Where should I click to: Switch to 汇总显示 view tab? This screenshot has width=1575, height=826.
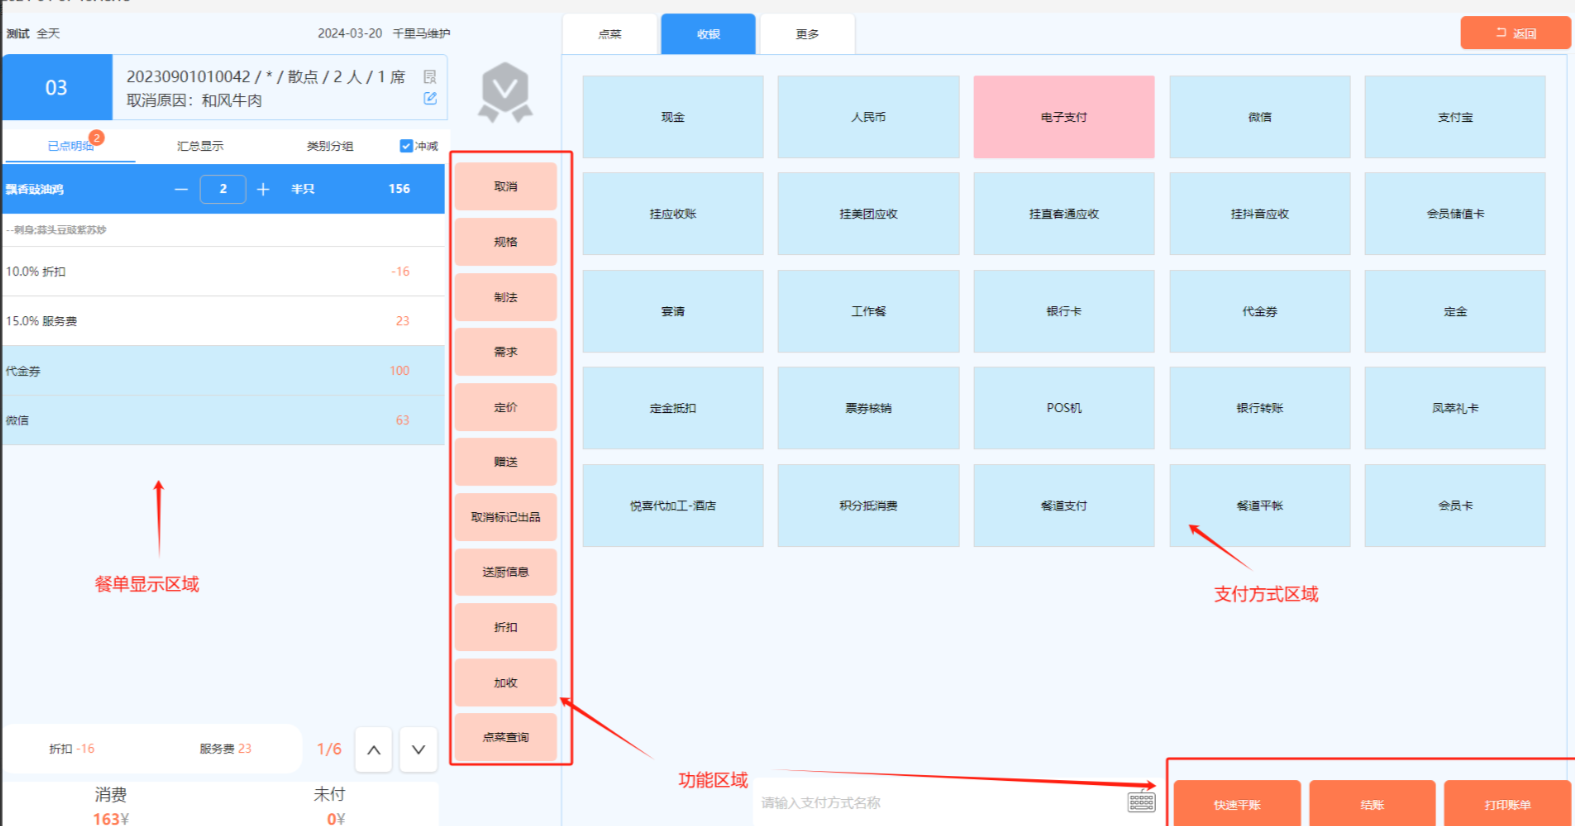tap(200, 146)
